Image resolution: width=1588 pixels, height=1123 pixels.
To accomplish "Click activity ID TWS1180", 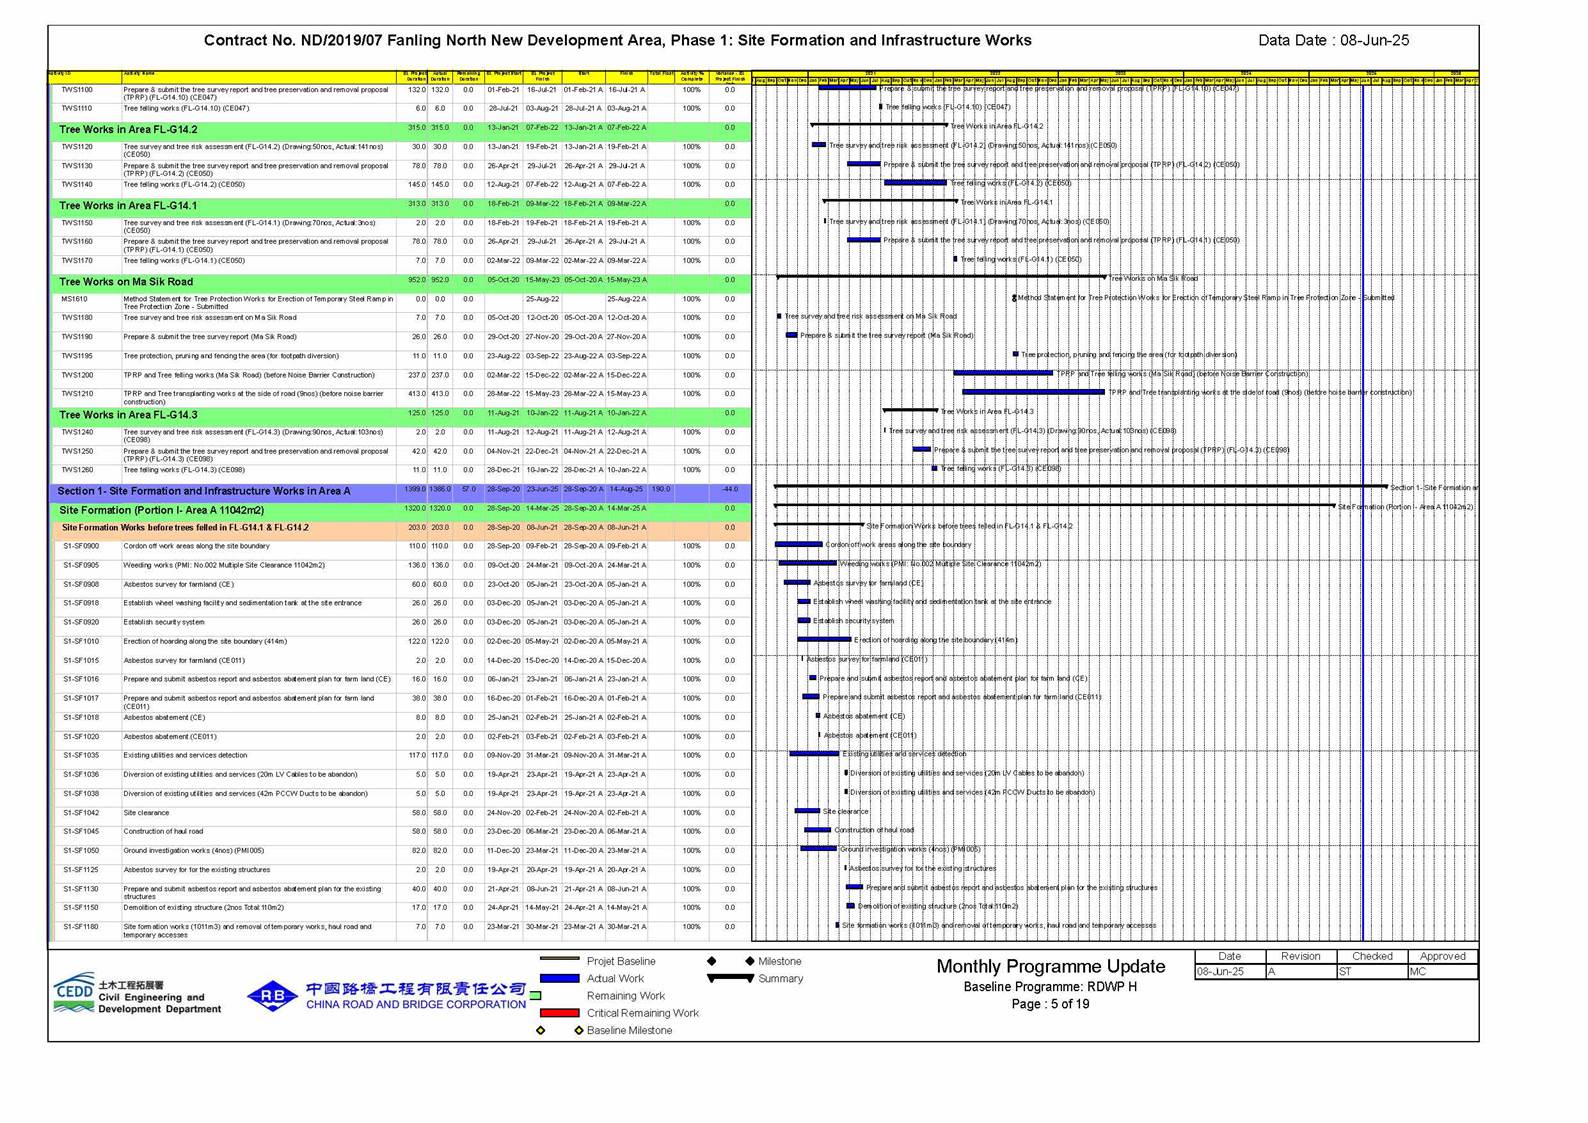I will tap(77, 318).
